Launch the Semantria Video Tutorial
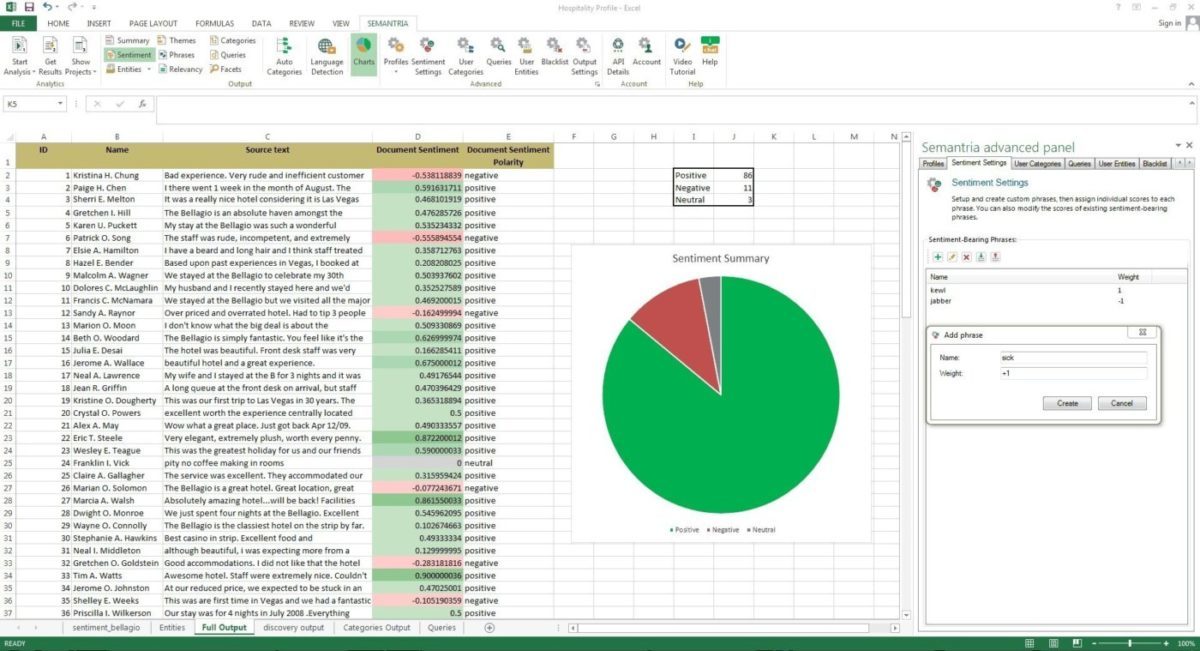 680,55
